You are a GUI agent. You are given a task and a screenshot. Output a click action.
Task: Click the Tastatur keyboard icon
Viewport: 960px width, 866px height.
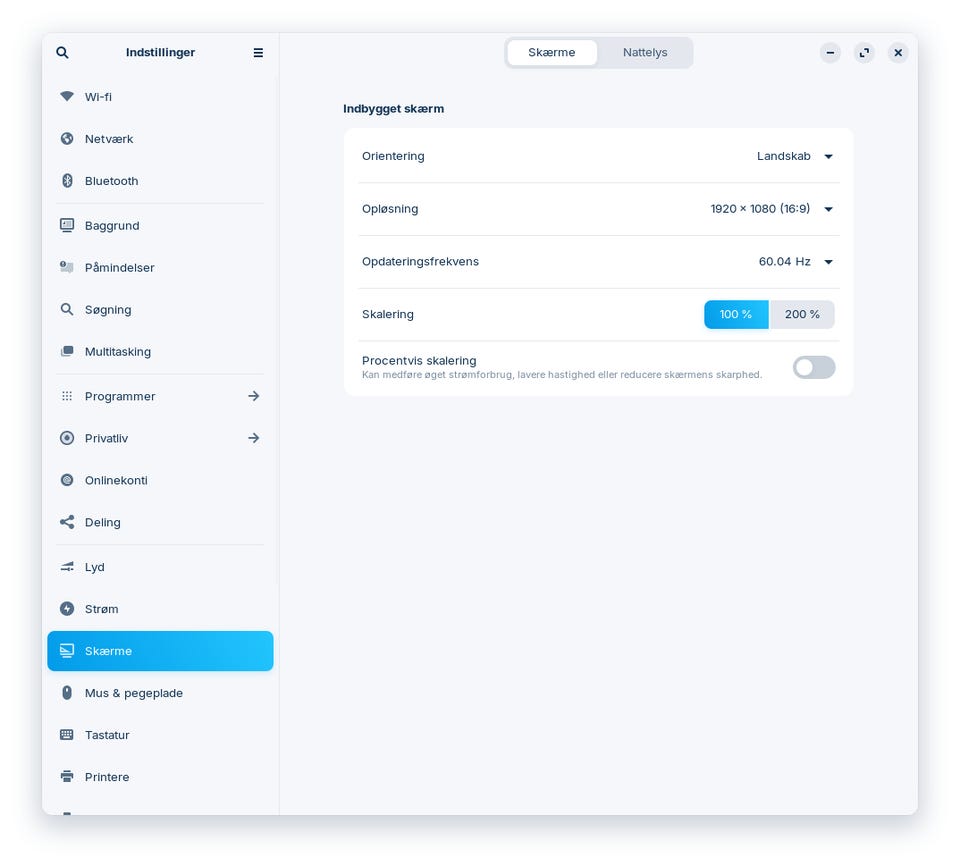click(x=67, y=735)
